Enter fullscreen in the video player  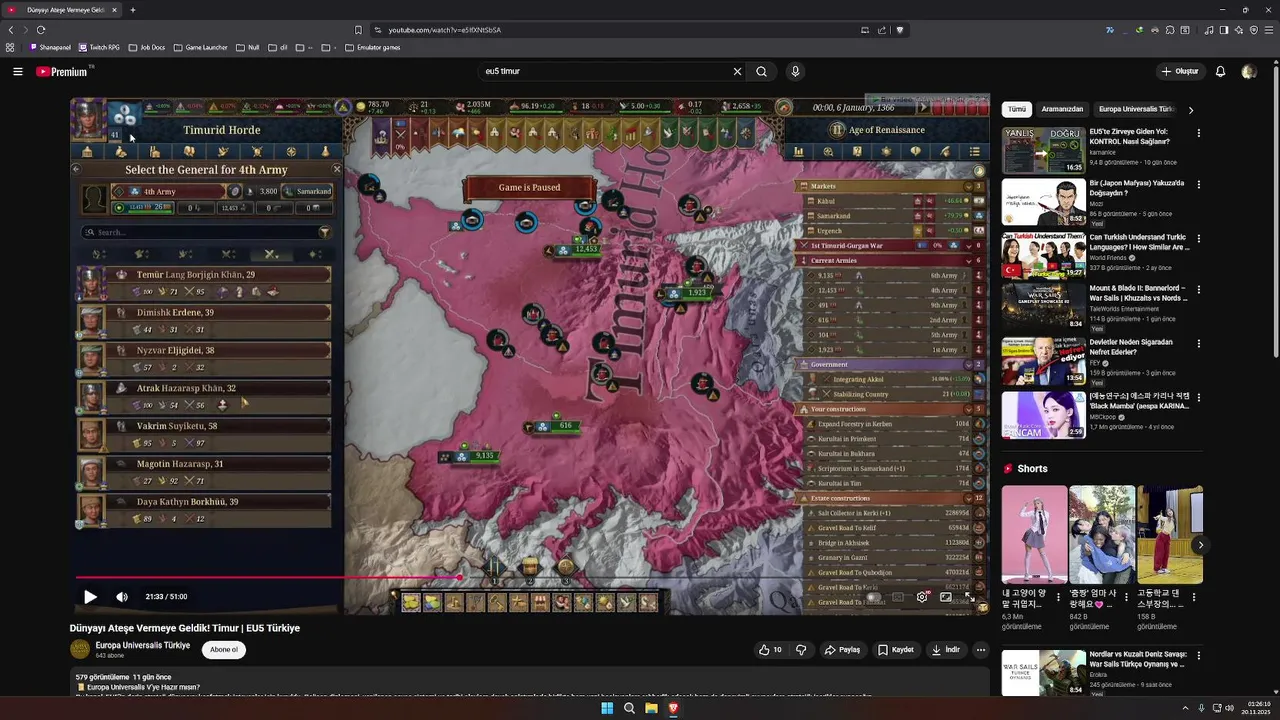click(x=969, y=597)
